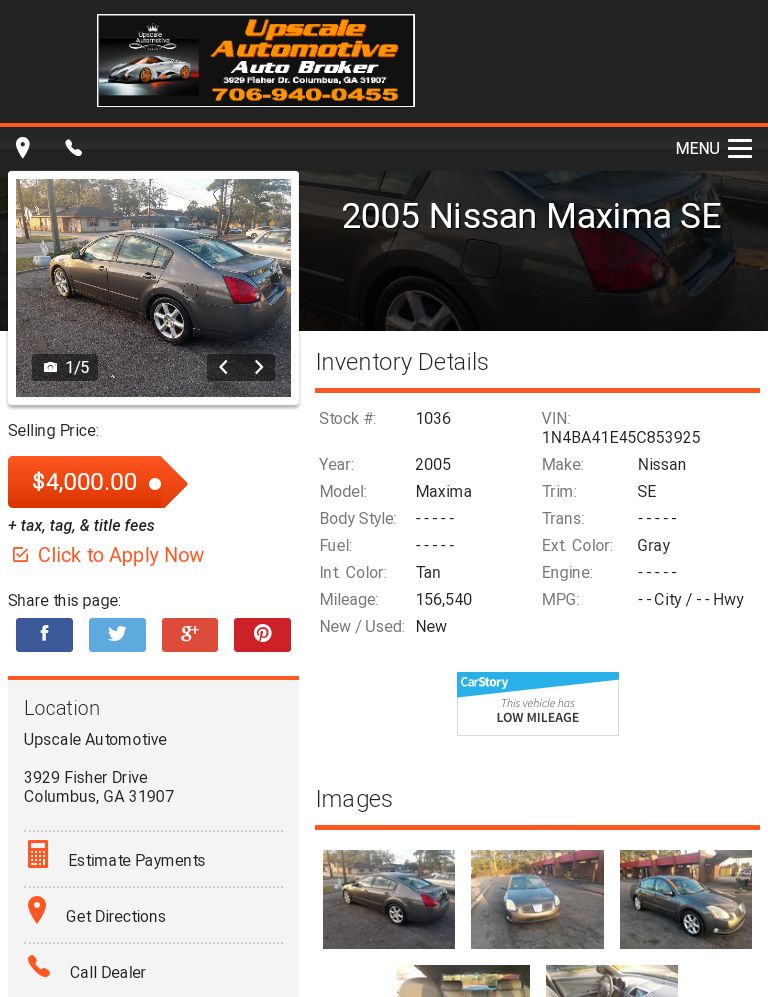Screen dimensions: 768x997
Task: Open first thumbnail of rear side view
Action: point(389,899)
